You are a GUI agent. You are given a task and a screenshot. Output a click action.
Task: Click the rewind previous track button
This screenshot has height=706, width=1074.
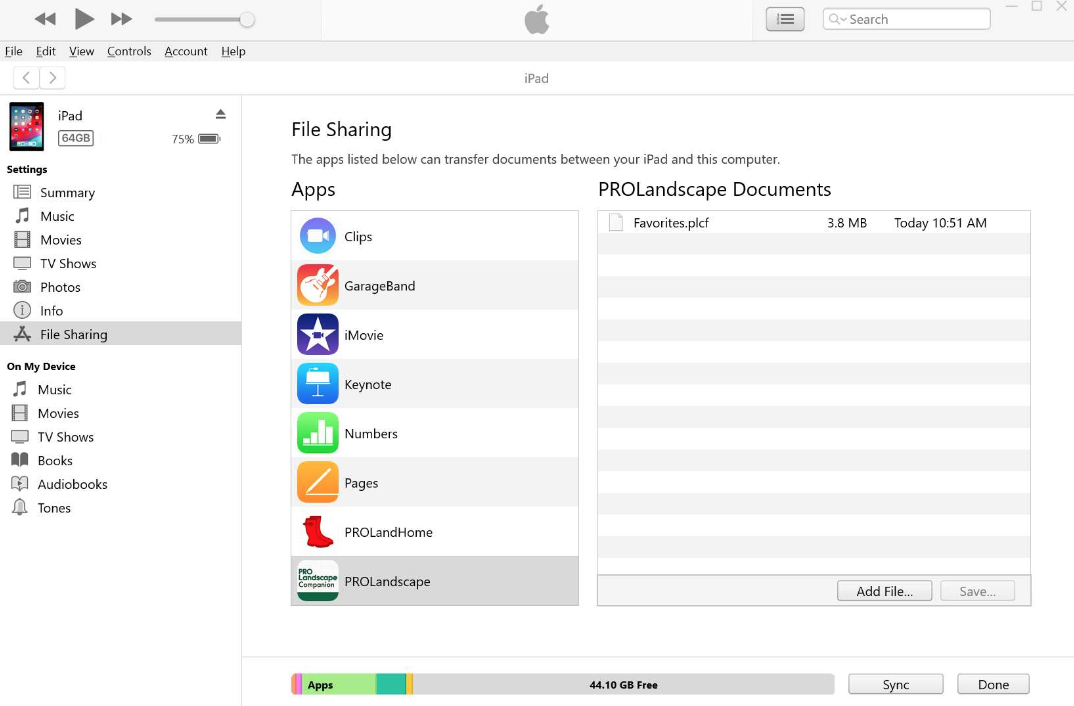pos(45,19)
